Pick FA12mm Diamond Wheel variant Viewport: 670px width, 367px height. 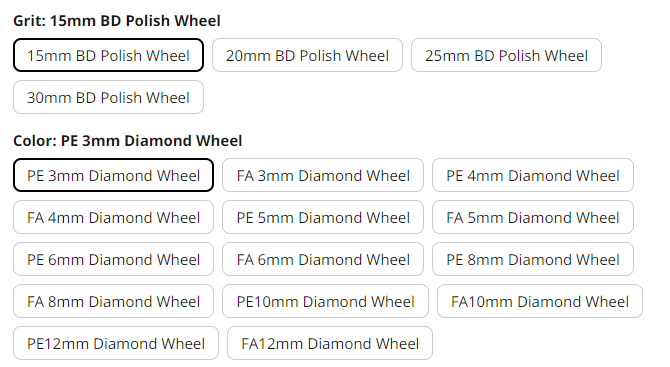coord(330,343)
